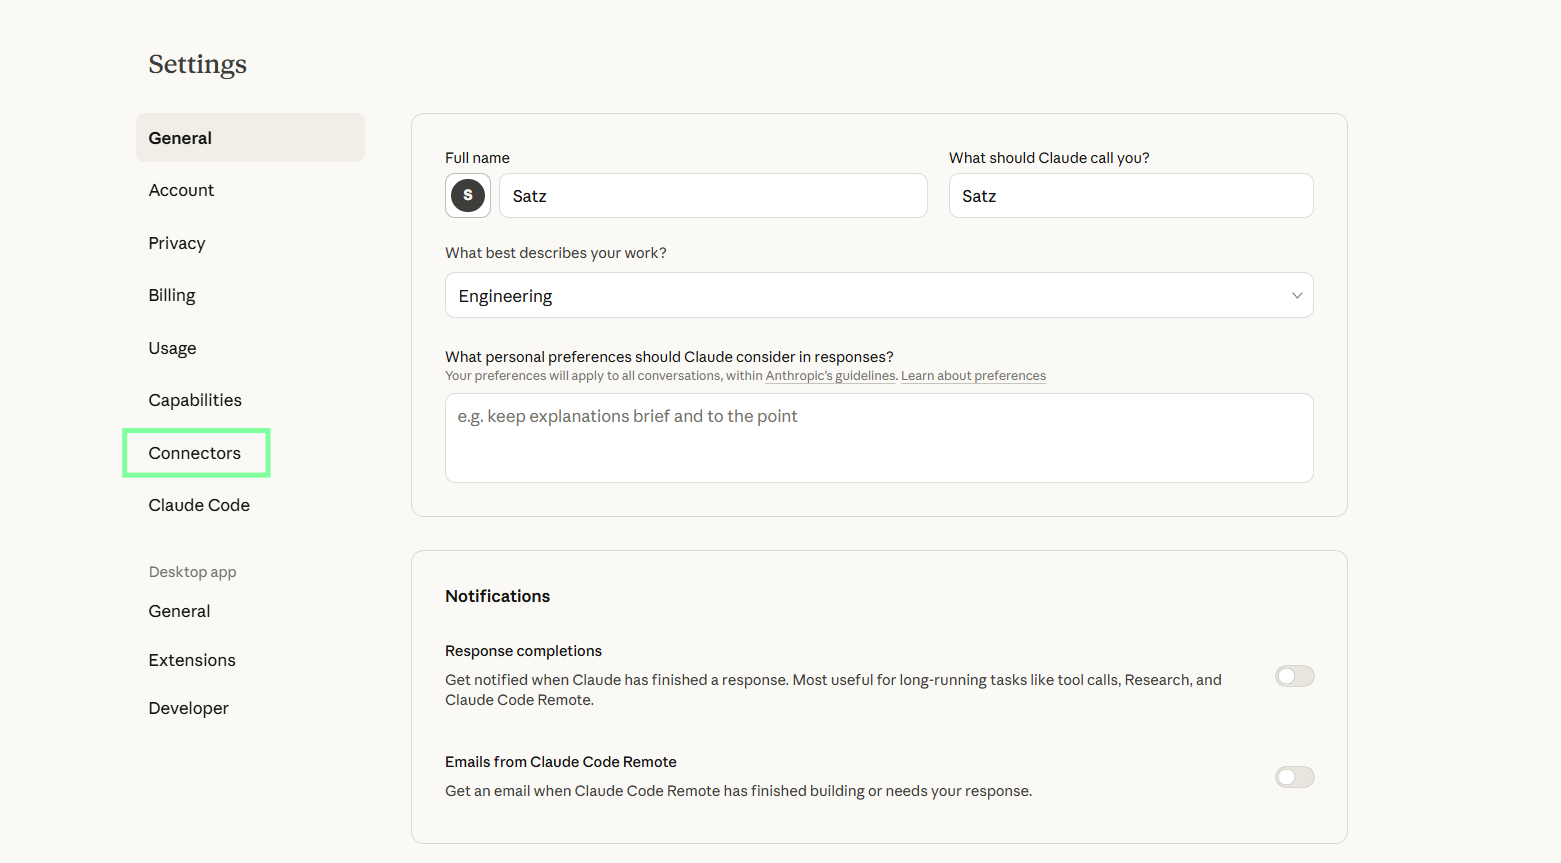
Task: Open the Billing section
Action: coord(172,295)
